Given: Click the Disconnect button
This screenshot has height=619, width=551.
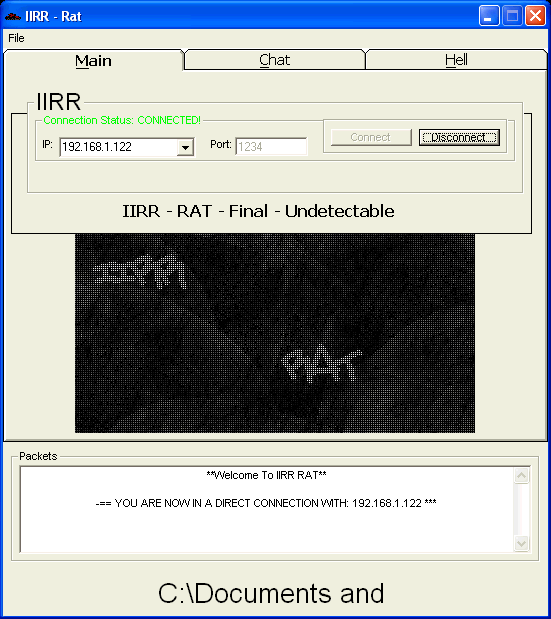Looking at the screenshot, I should click(459, 137).
